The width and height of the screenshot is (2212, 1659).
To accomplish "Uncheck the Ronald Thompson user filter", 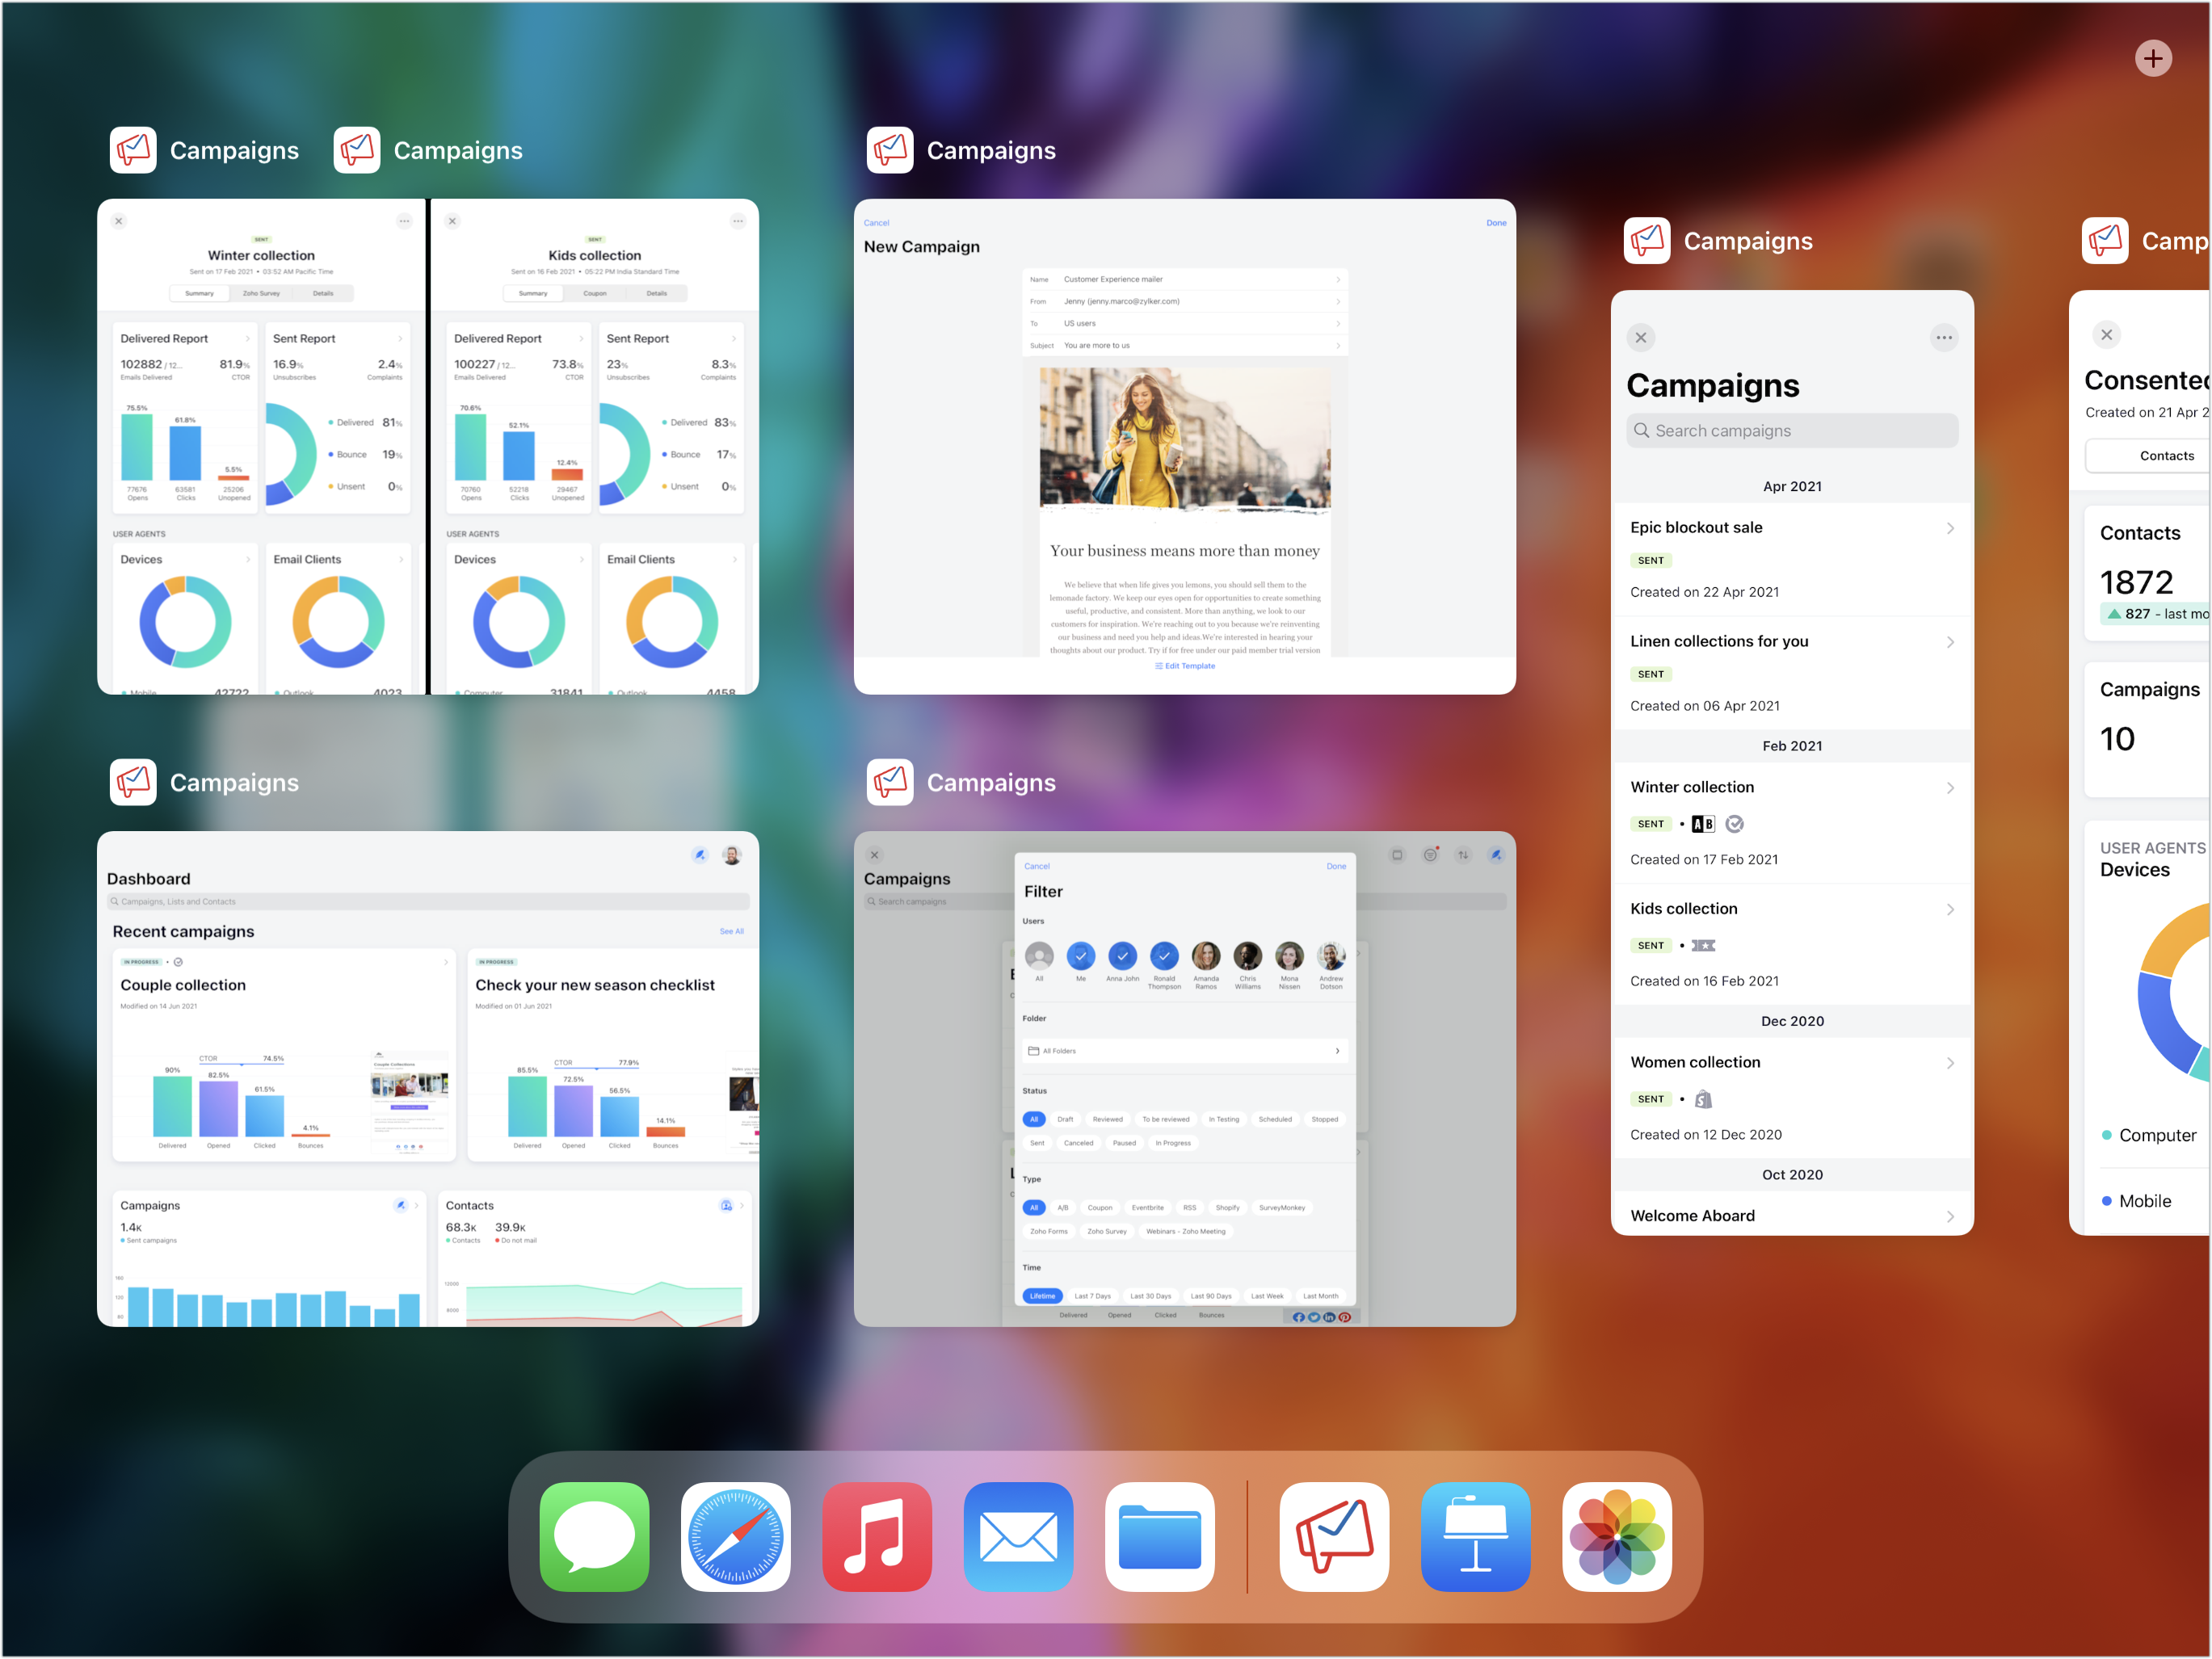I will tap(1164, 956).
